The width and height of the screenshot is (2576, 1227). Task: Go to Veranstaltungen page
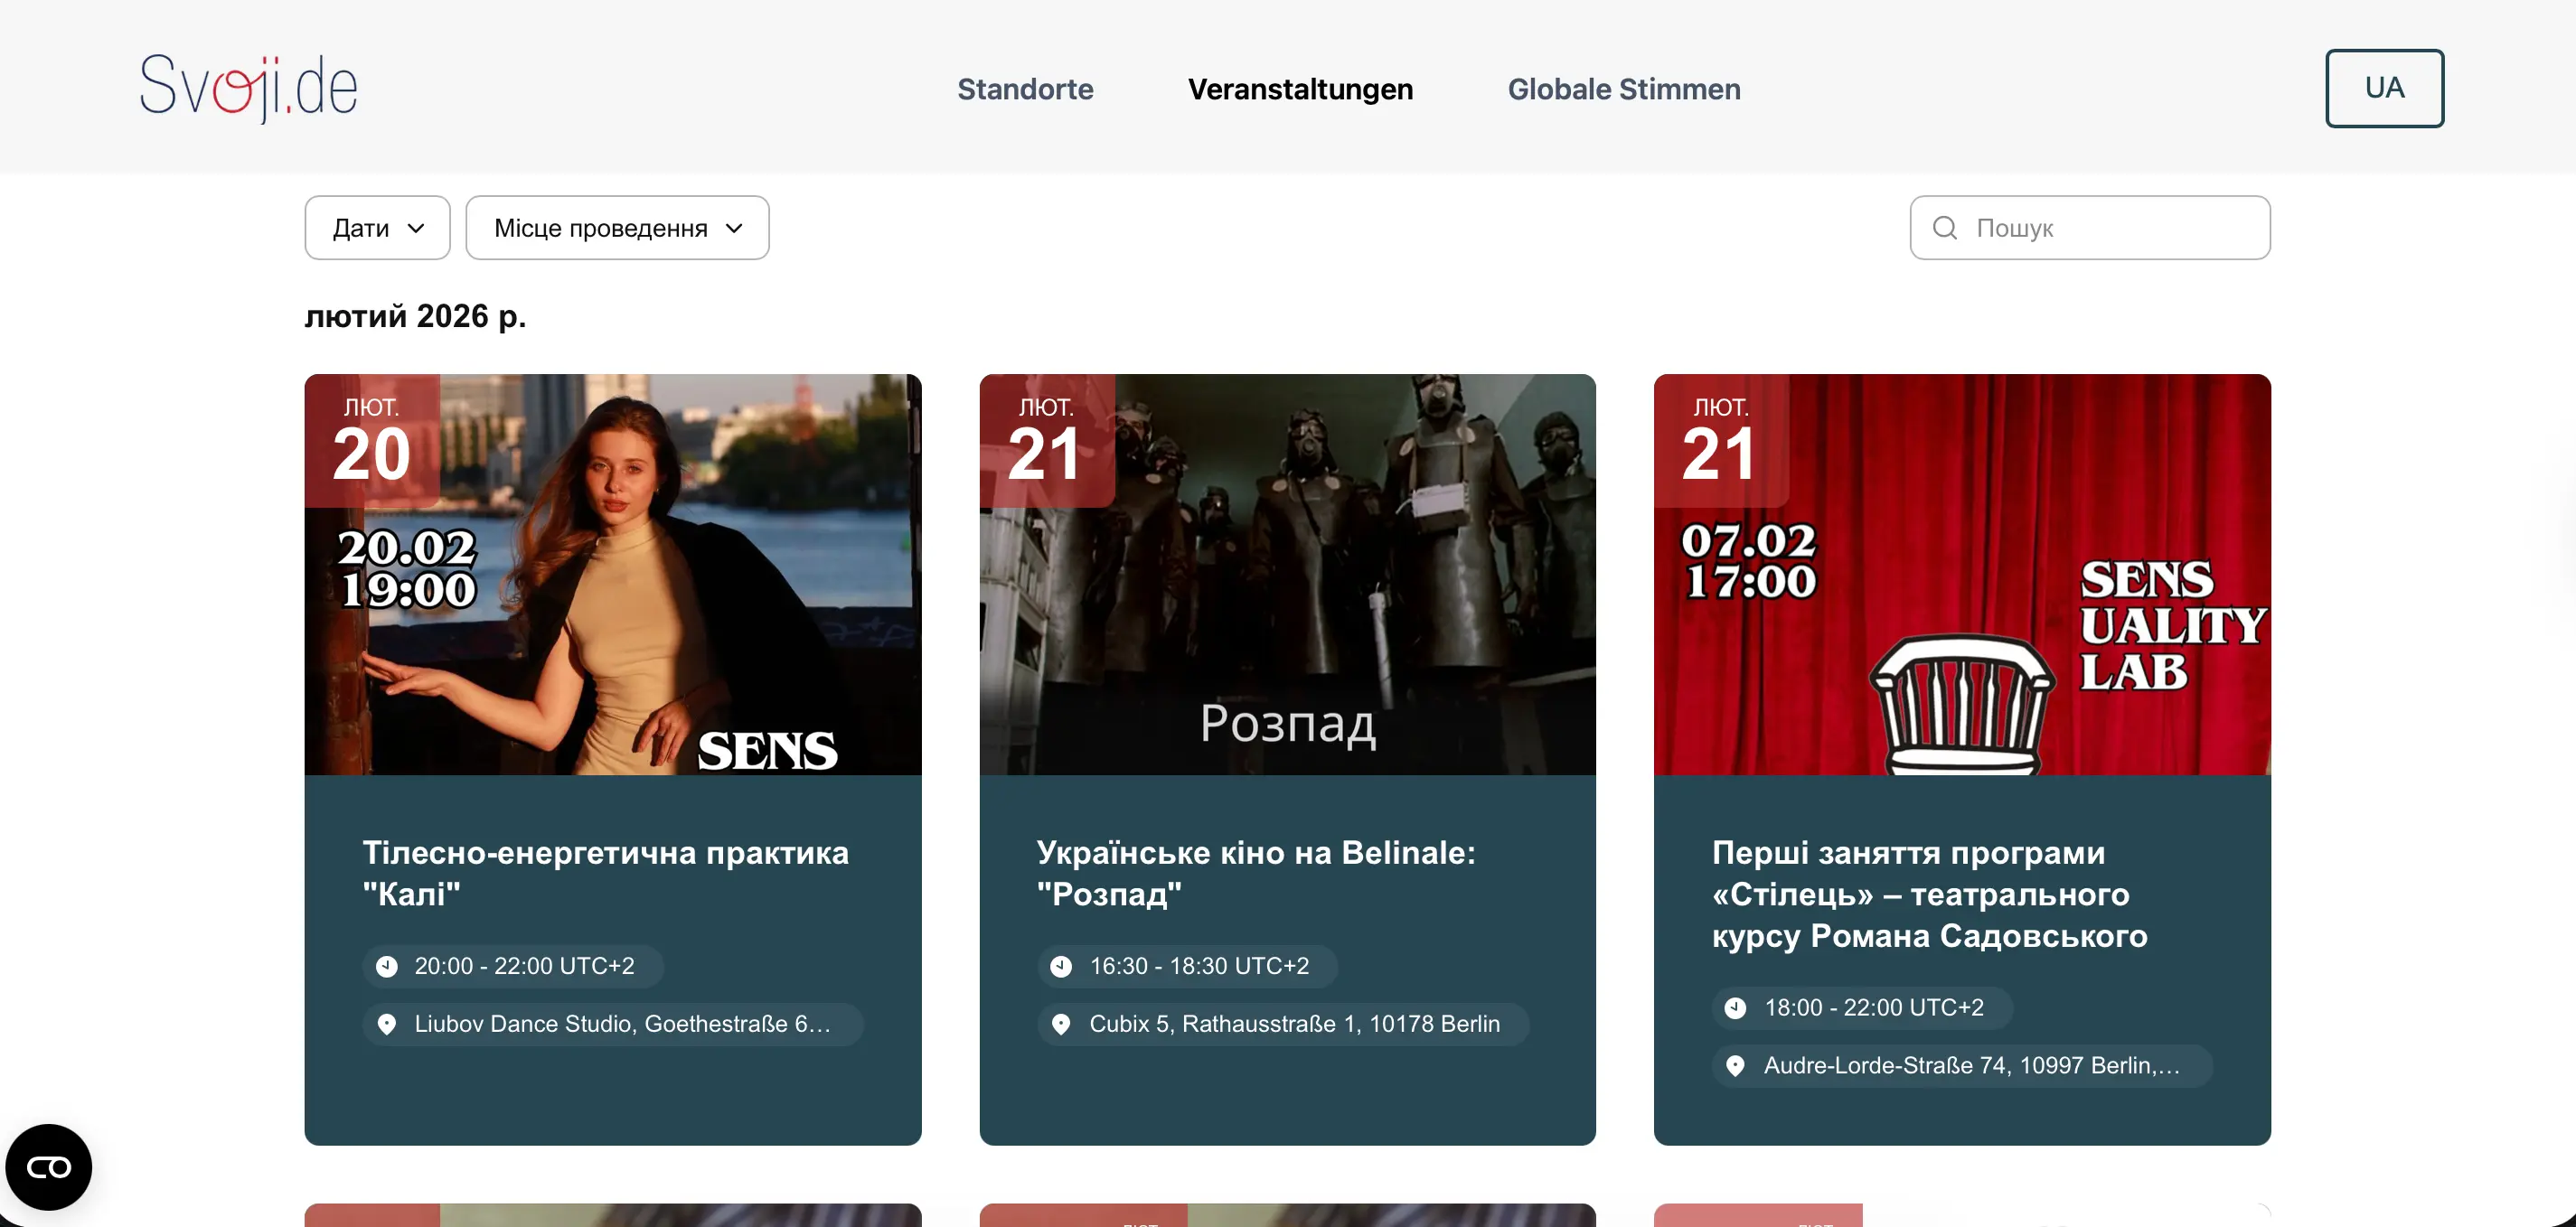(1300, 89)
